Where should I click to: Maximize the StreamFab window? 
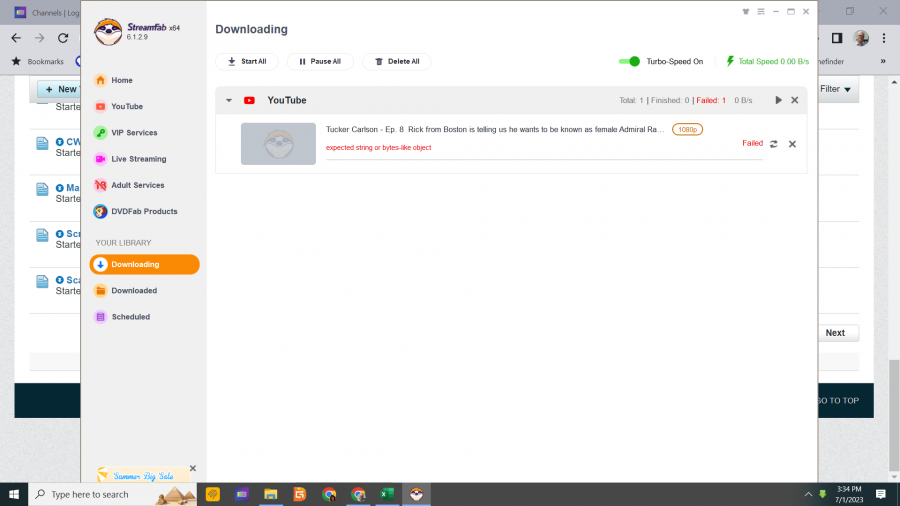(x=791, y=11)
